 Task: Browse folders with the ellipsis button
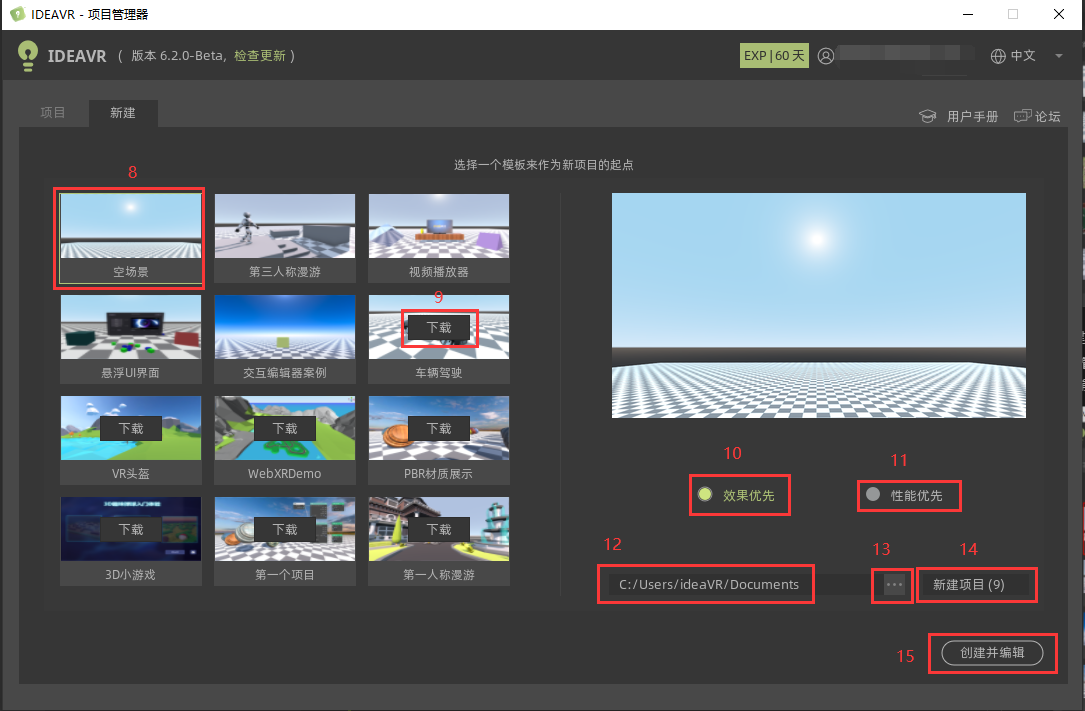coord(894,584)
